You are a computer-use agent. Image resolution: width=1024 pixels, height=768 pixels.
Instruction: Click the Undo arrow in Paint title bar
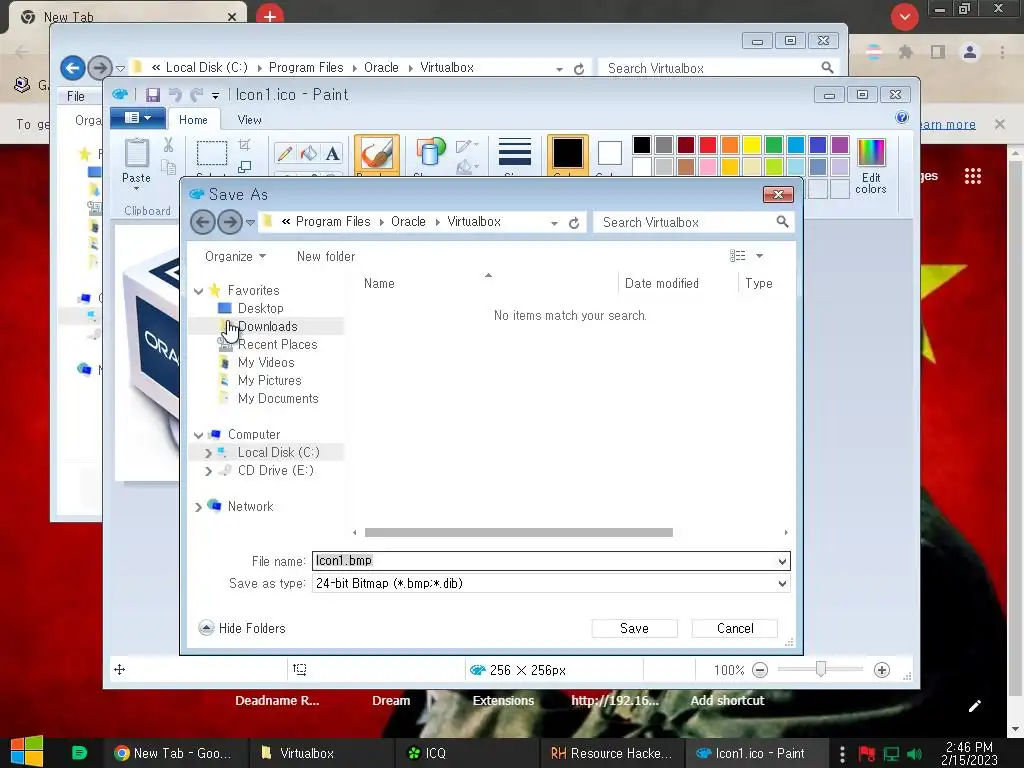[175, 95]
